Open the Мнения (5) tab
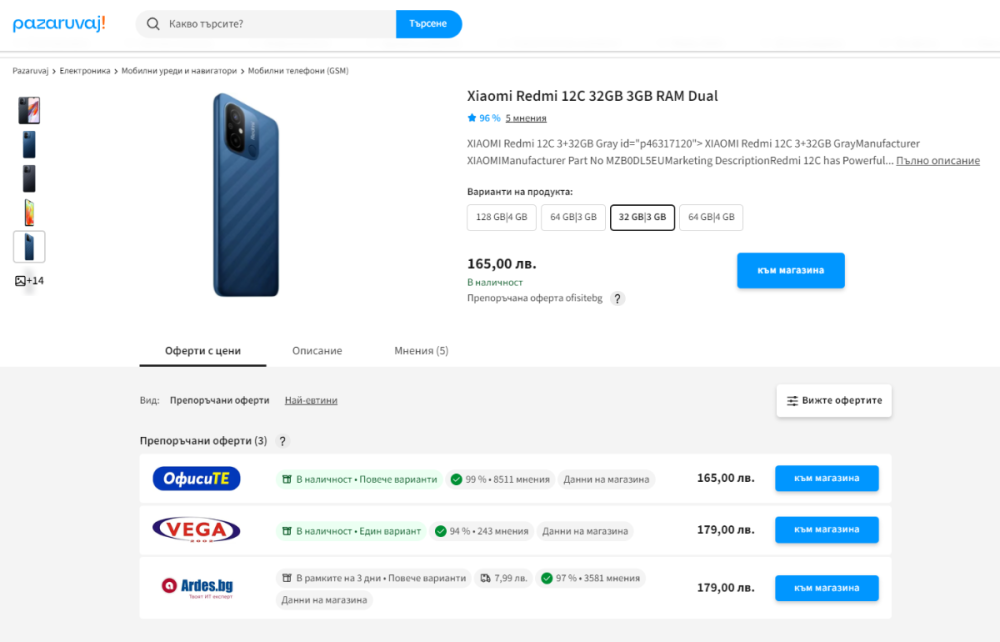 [x=421, y=351]
